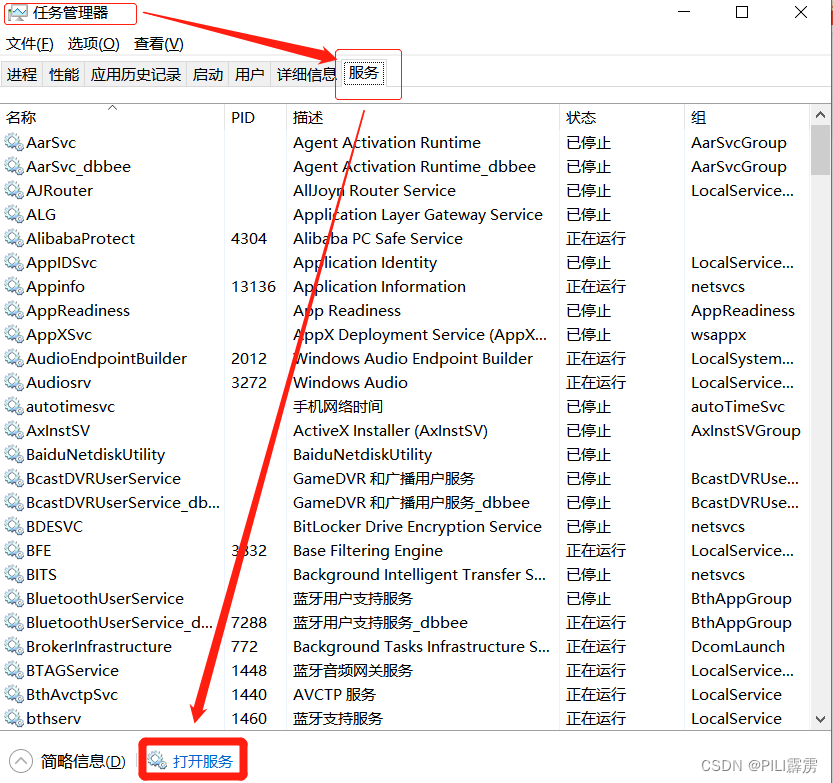
Task: Click the BluetoothUserService gear icon
Action: click(x=14, y=598)
